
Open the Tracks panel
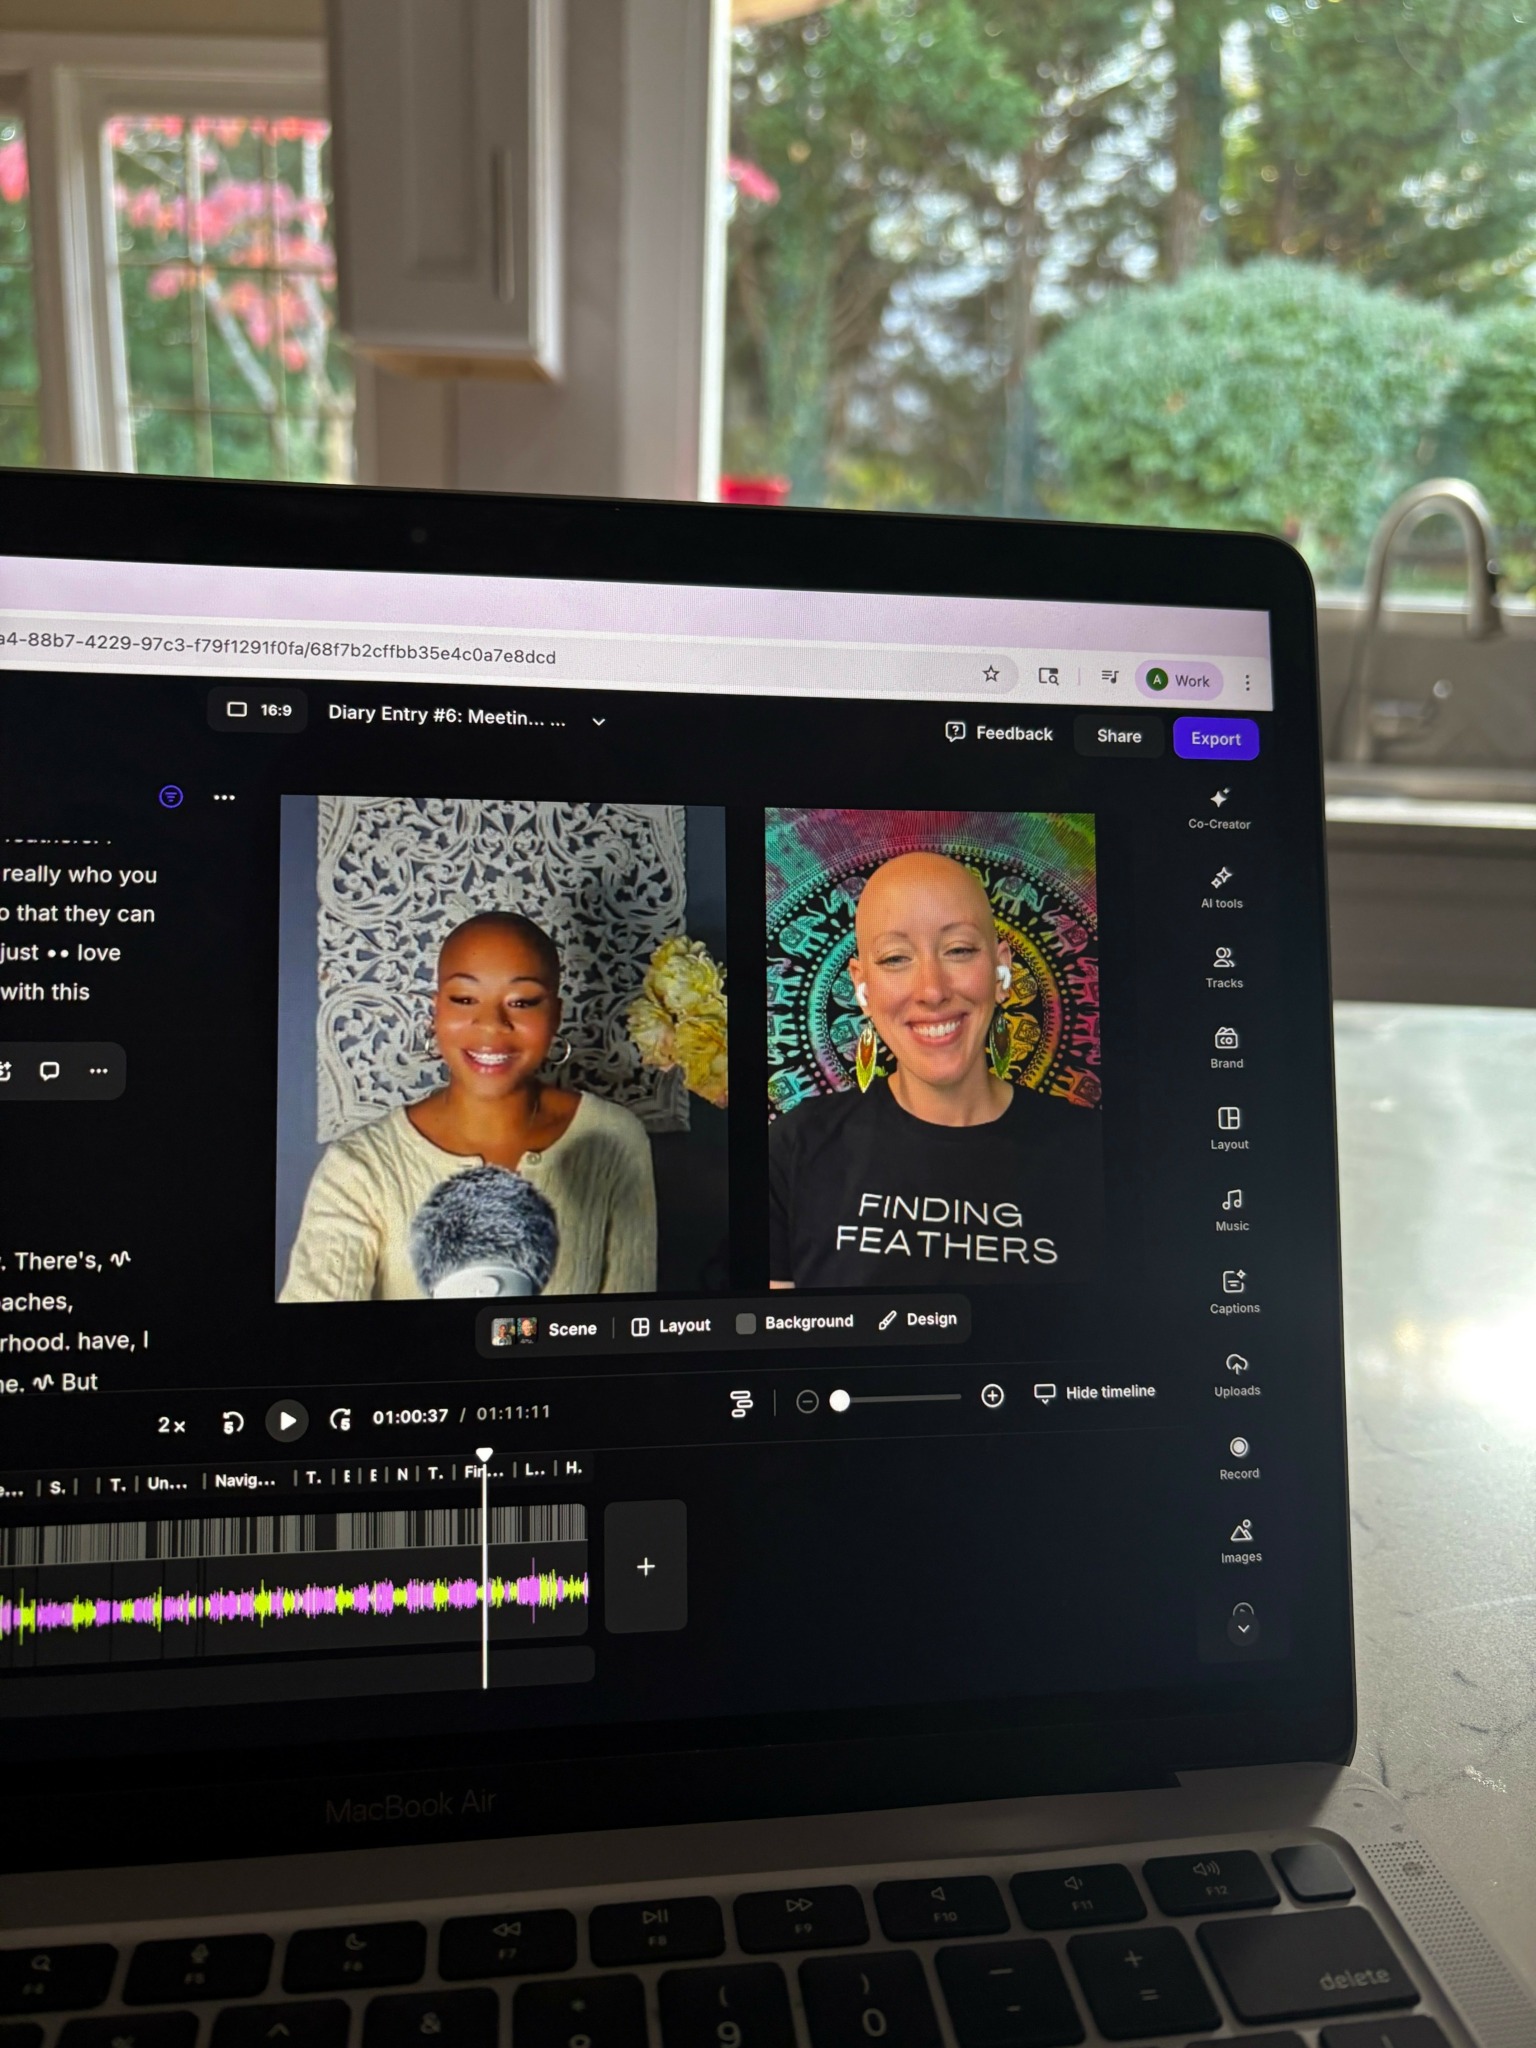pyautogui.click(x=1224, y=967)
